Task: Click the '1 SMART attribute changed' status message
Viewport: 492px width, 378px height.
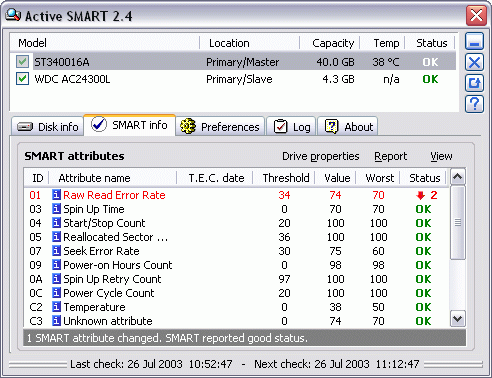Action: point(167,338)
